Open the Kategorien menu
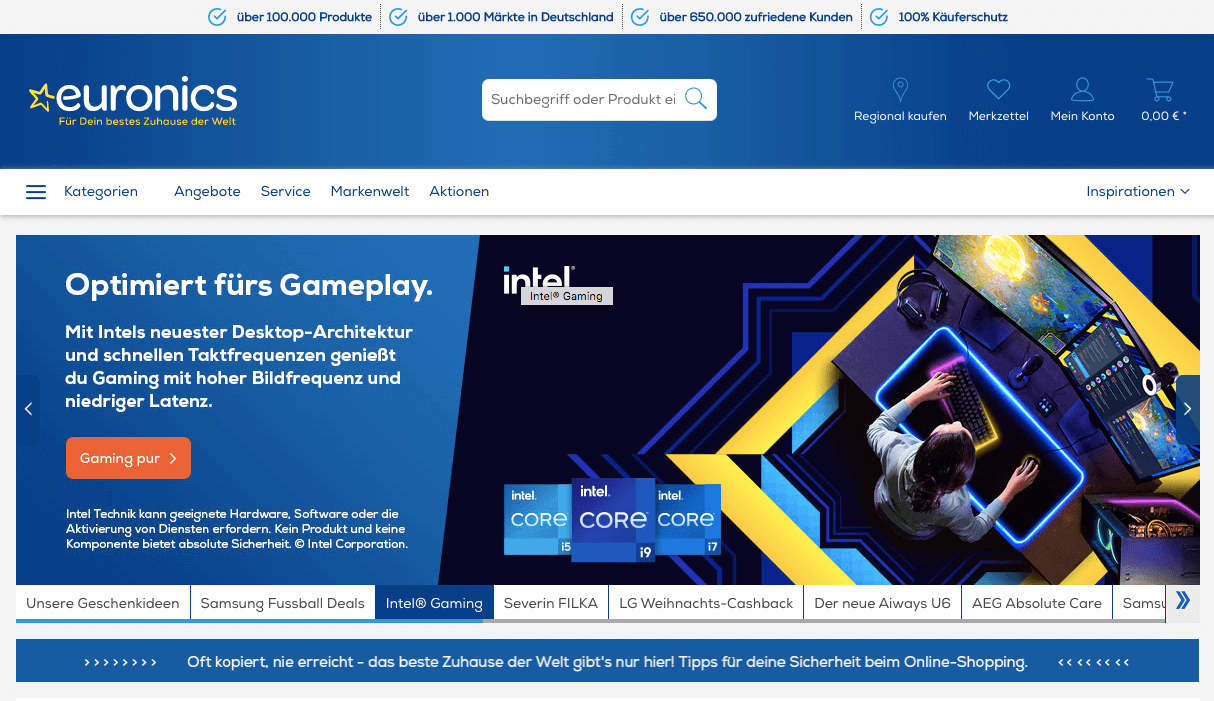The width and height of the screenshot is (1214, 701). (x=101, y=191)
